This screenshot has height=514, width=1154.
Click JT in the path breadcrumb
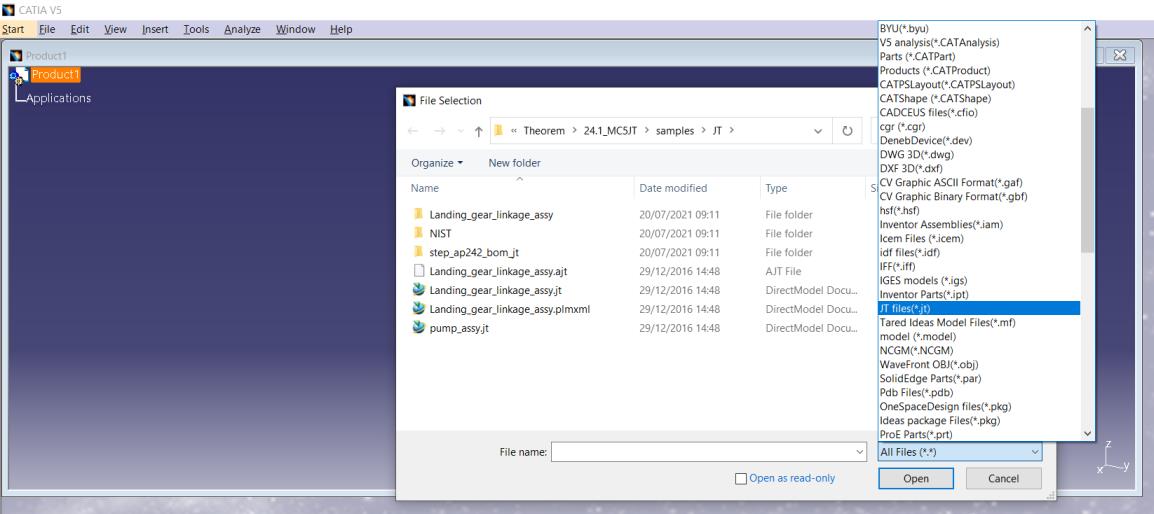(717, 130)
